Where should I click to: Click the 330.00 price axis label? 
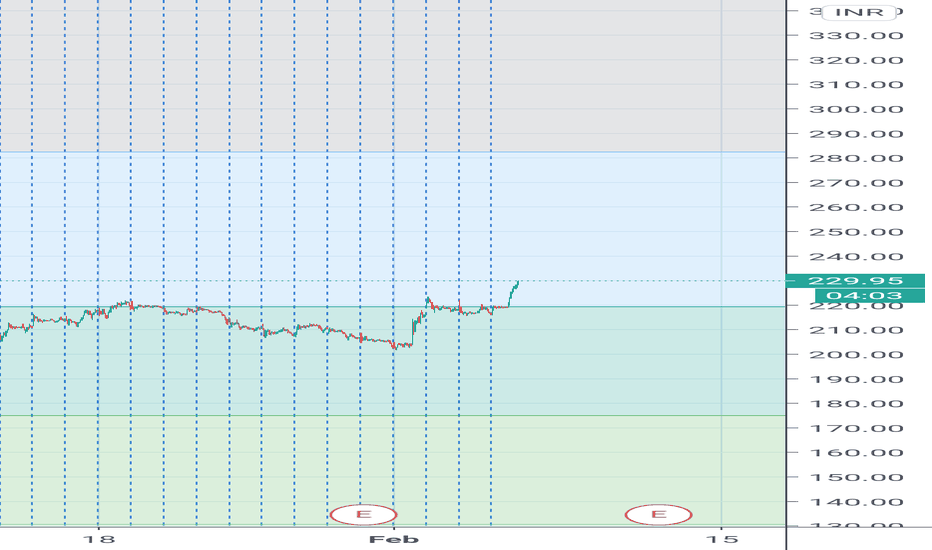[x=856, y=36]
